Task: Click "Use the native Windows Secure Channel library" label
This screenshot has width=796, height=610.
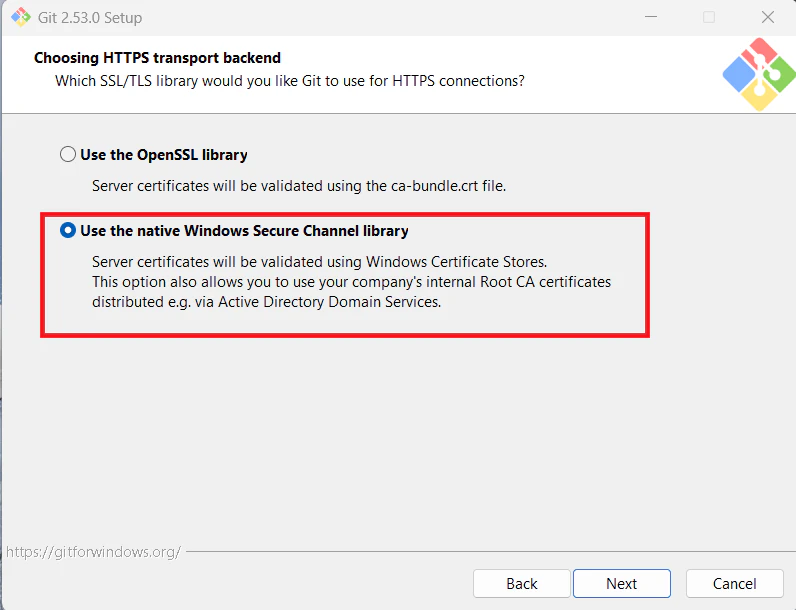Action: click(244, 231)
